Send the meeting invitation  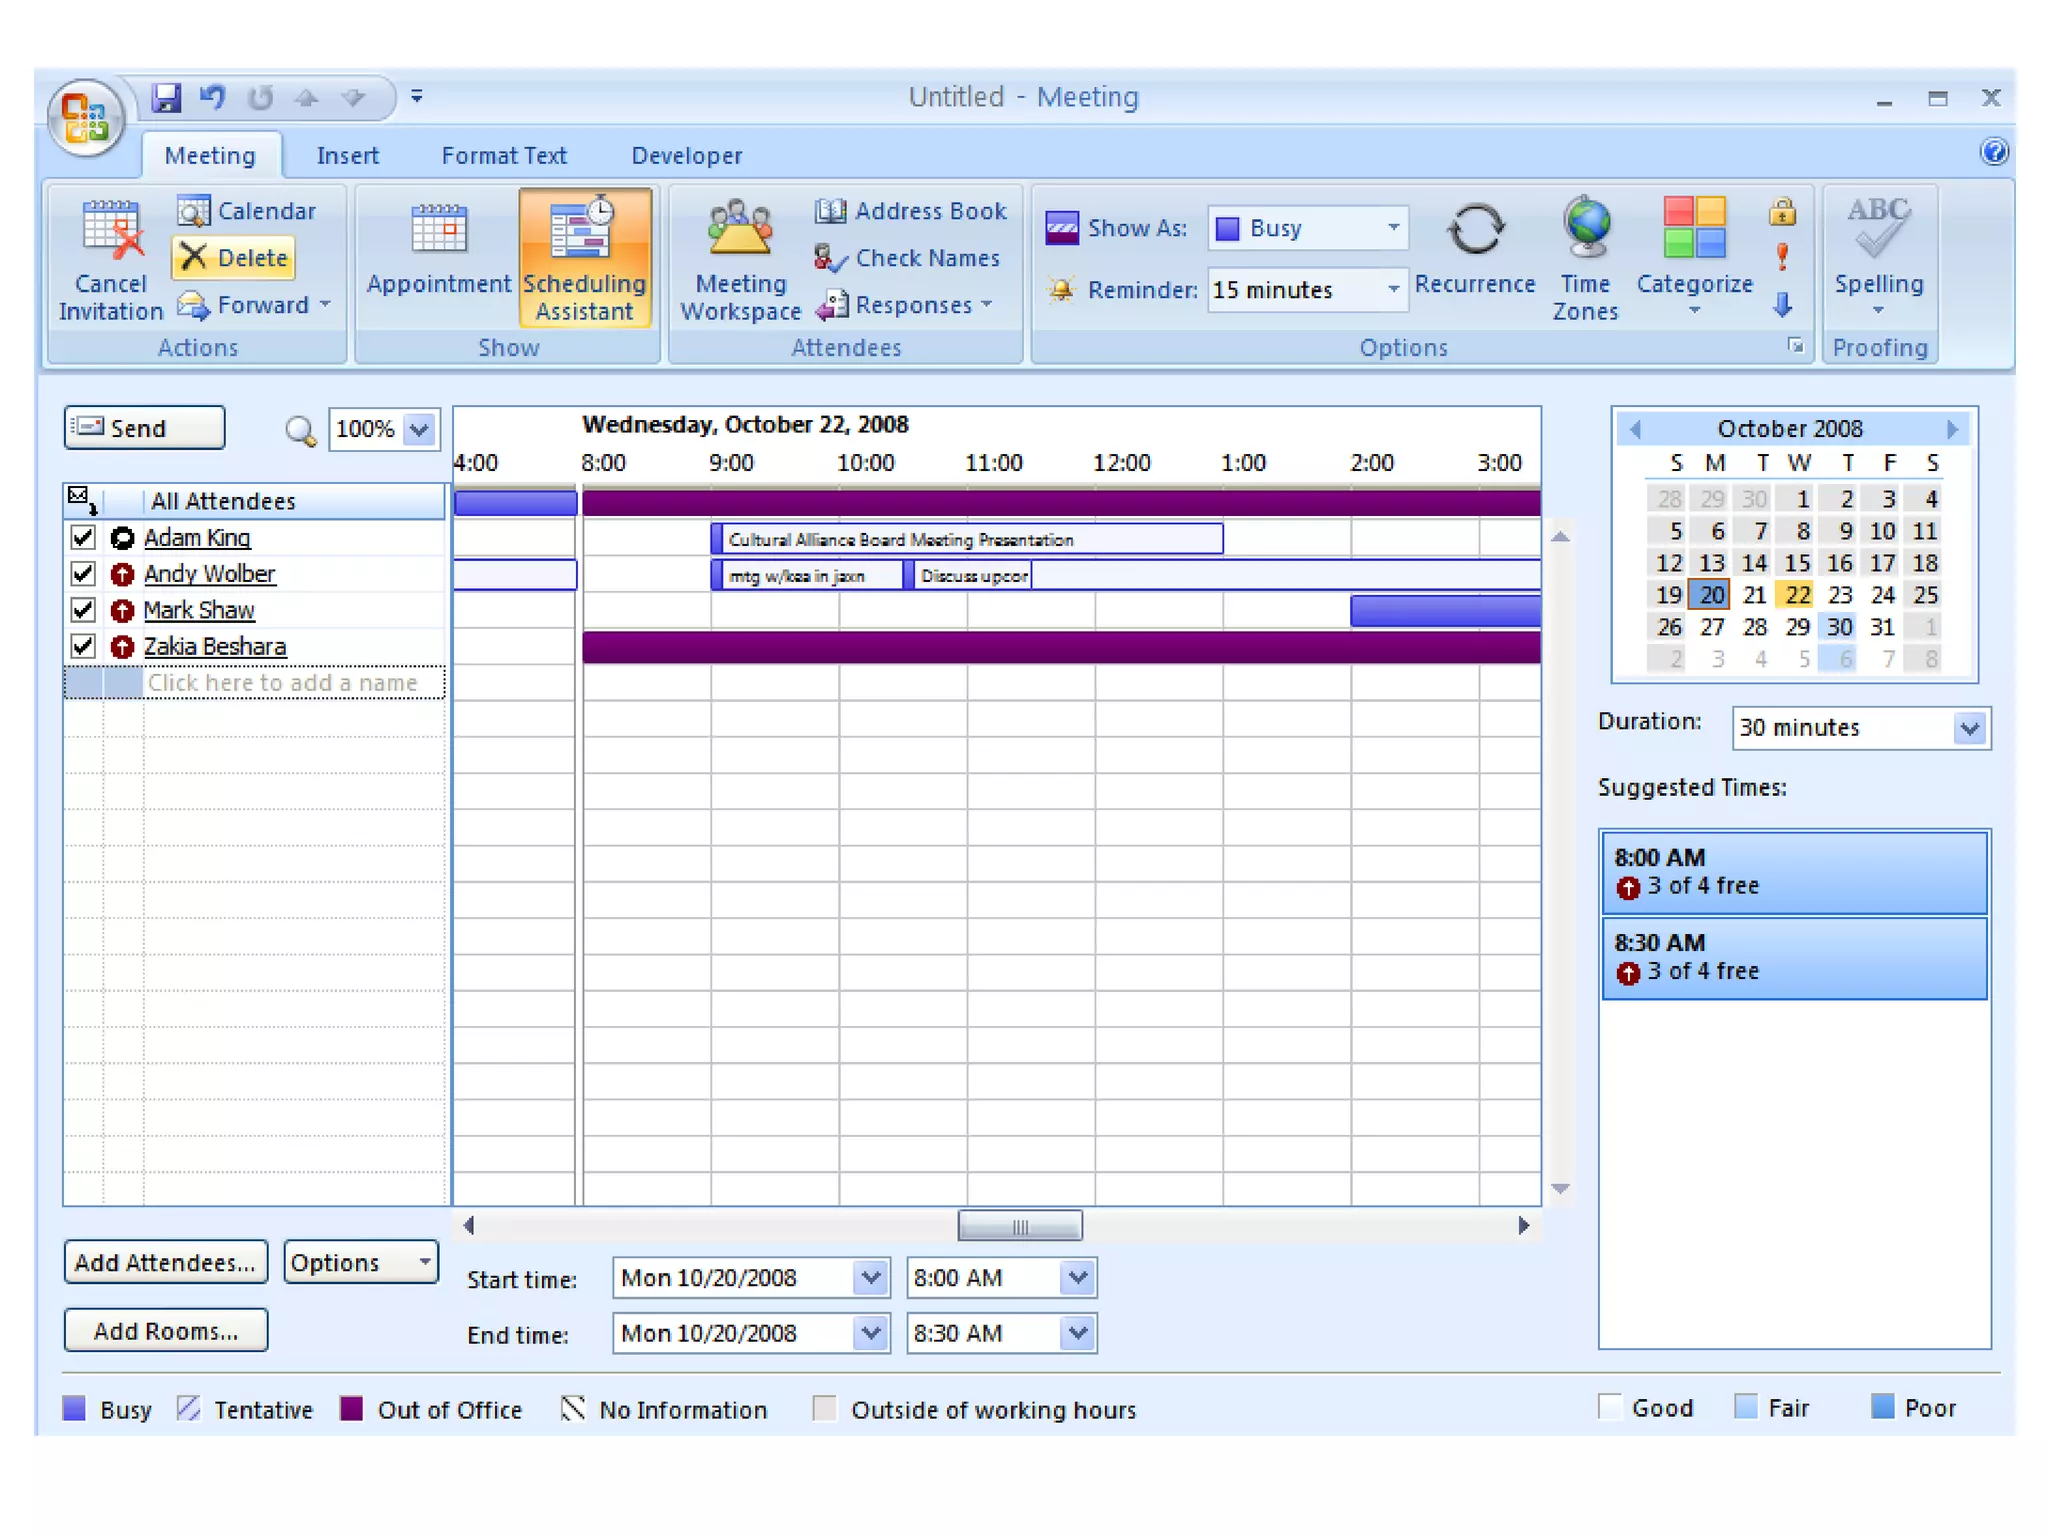coord(144,428)
